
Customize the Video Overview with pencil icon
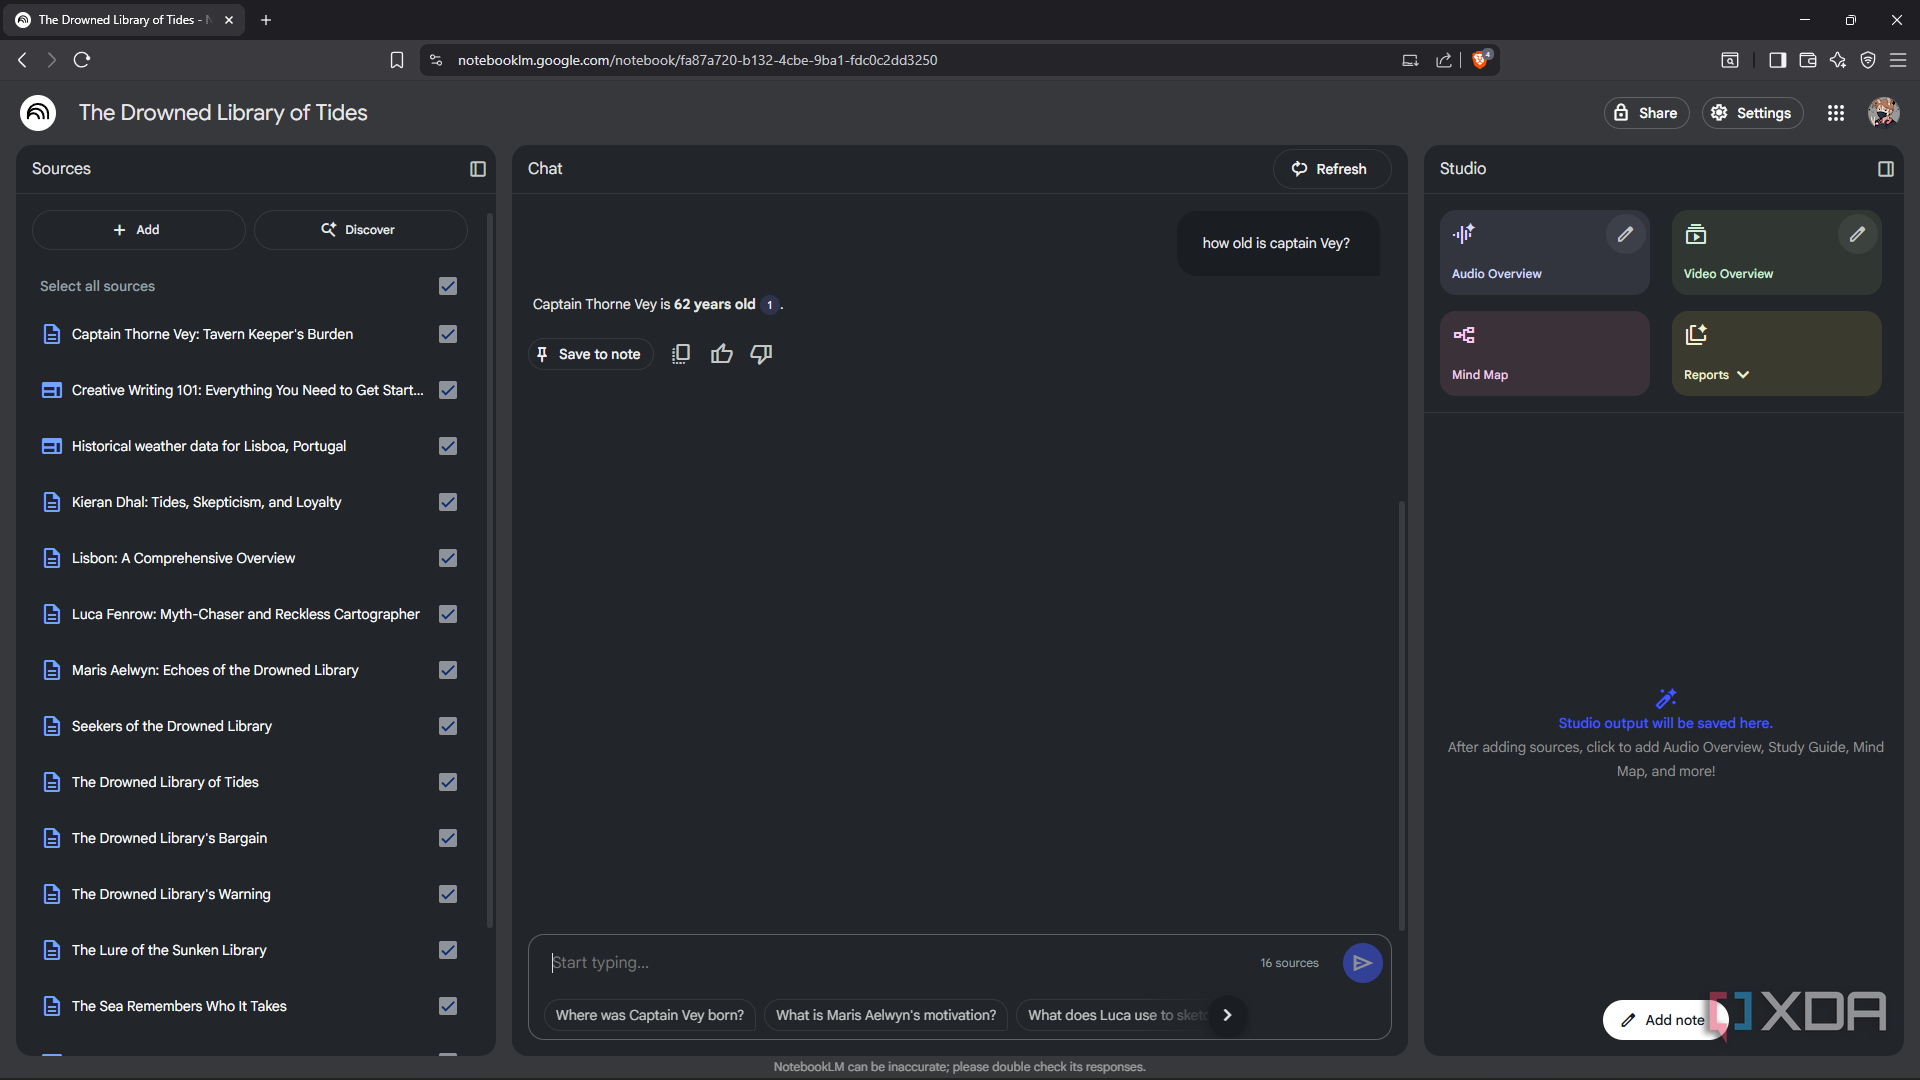click(1857, 234)
